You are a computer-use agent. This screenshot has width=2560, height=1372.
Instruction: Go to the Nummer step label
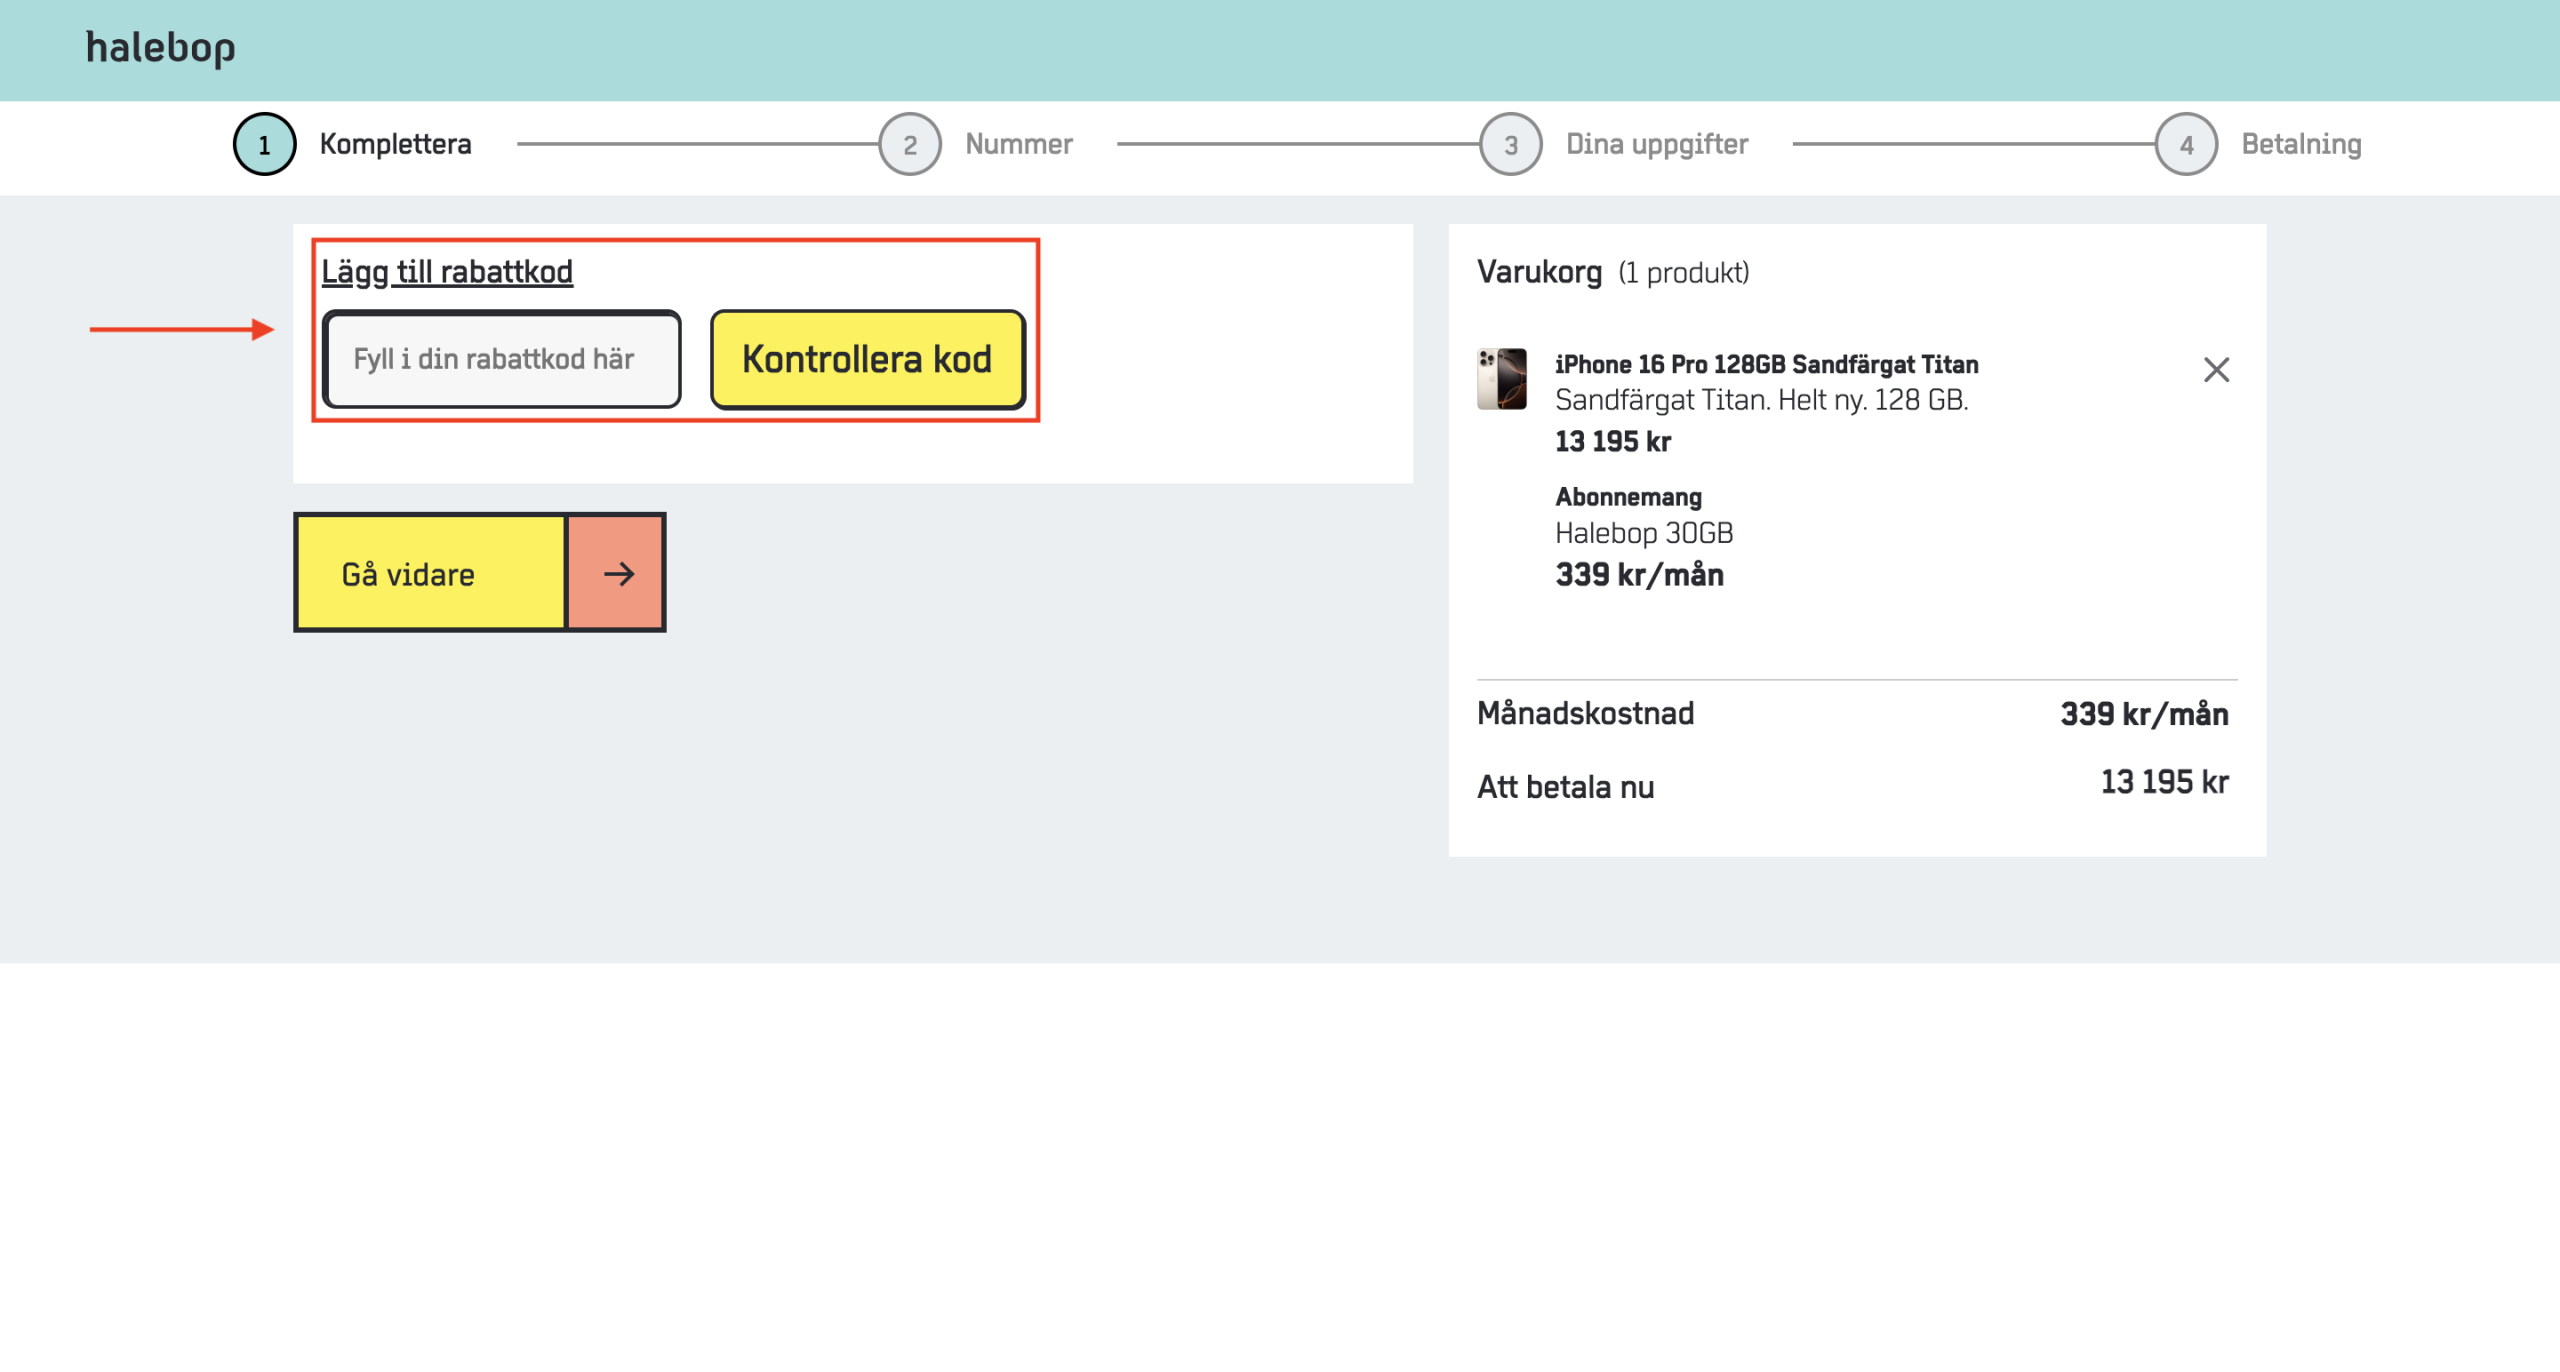click(1019, 144)
